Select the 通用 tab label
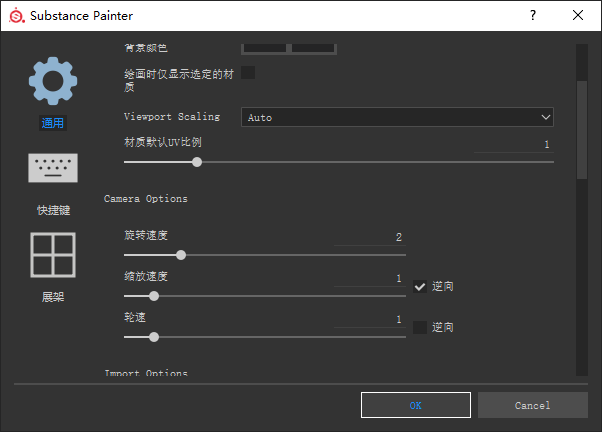 coord(52,123)
